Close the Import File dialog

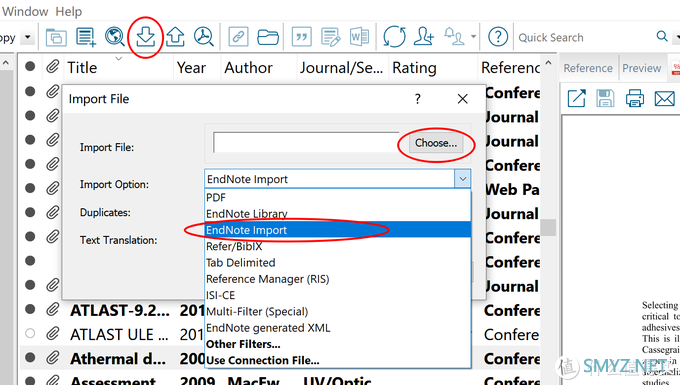click(x=462, y=99)
